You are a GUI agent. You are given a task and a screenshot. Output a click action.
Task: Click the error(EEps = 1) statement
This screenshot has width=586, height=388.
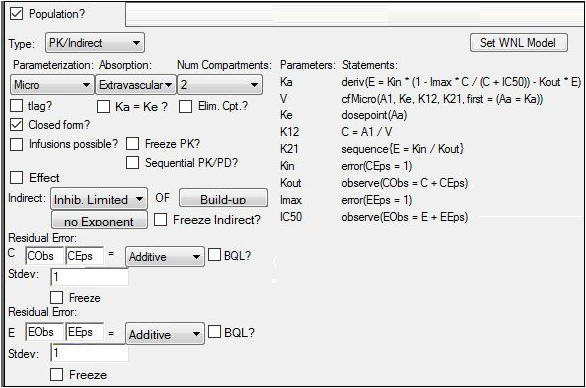(377, 200)
